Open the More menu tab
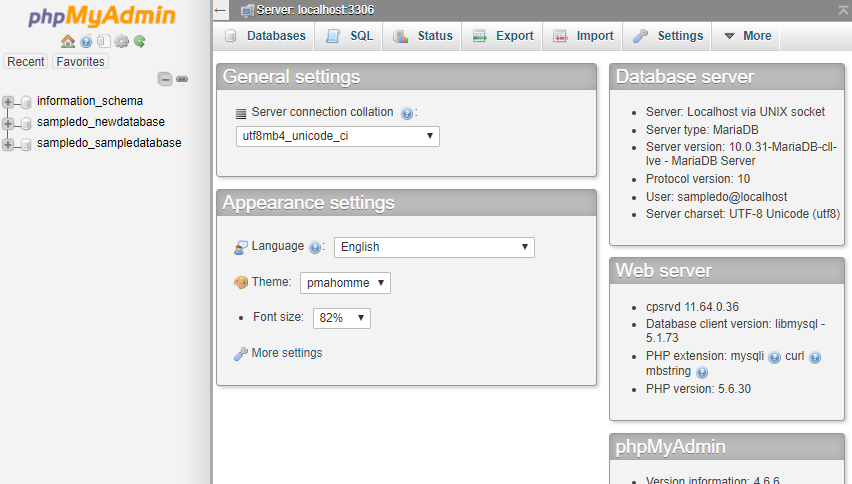852x484 pixels. coord(747,36)
